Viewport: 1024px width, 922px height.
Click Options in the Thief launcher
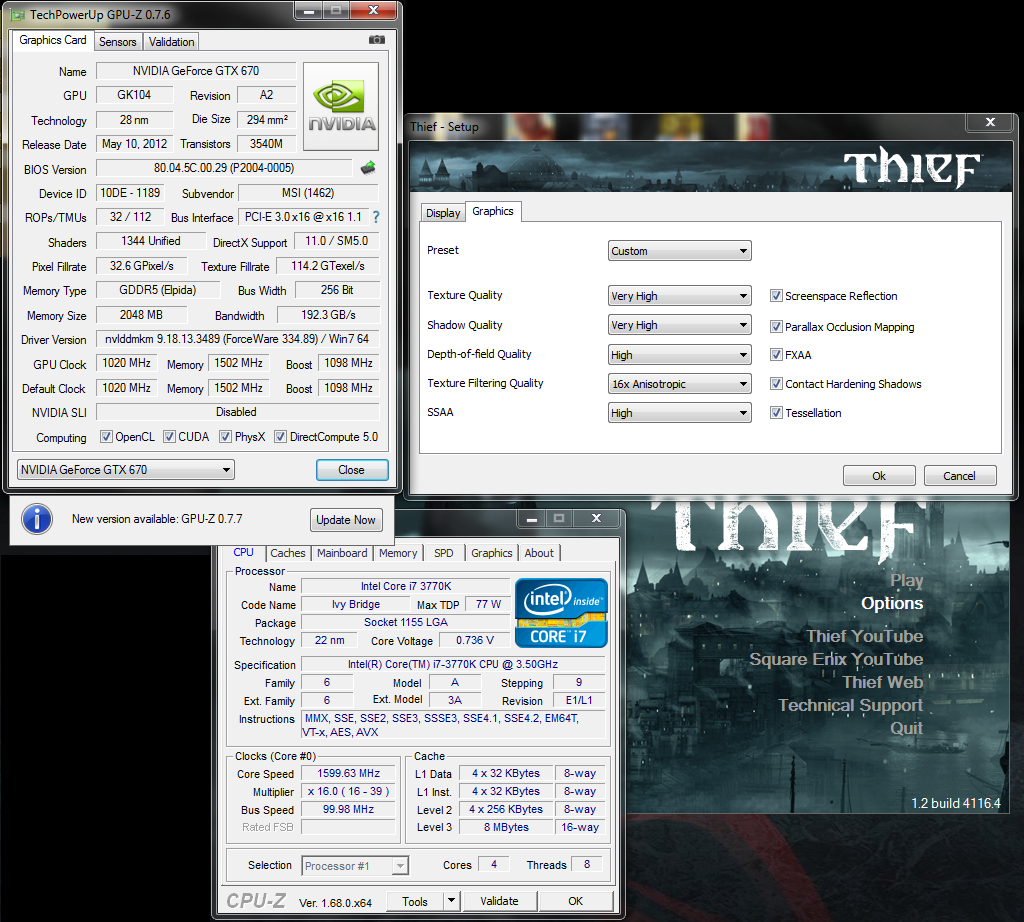pos(892,603)
